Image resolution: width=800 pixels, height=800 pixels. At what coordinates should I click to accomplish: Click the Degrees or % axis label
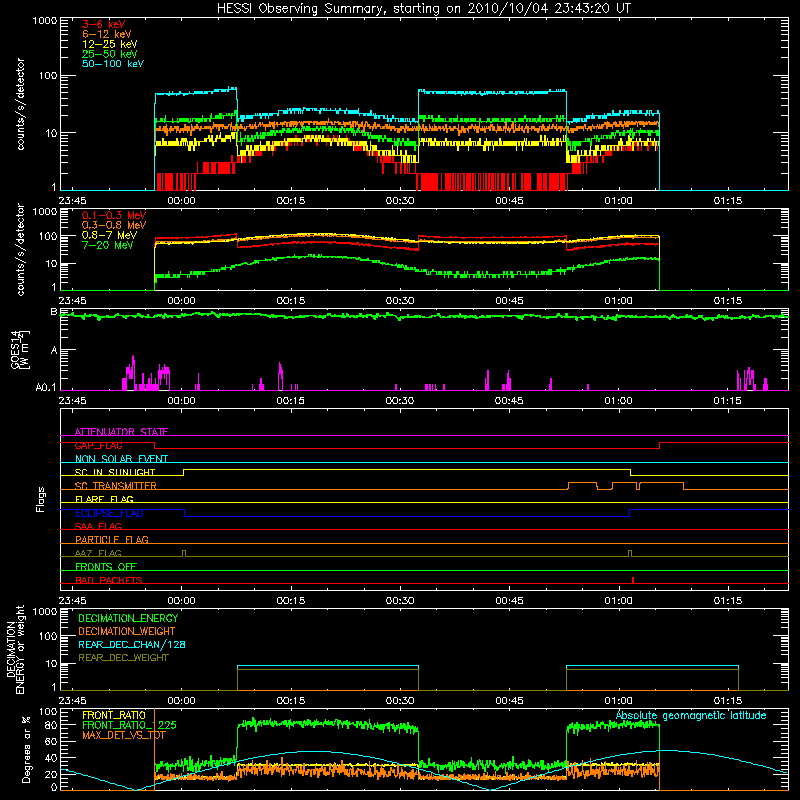point(26,749)
